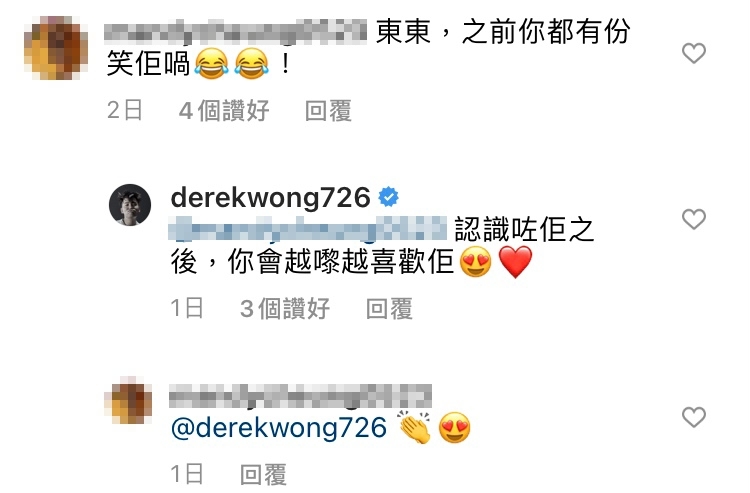Open the blurred username above the @derekwong726 mention

point(300,396)
